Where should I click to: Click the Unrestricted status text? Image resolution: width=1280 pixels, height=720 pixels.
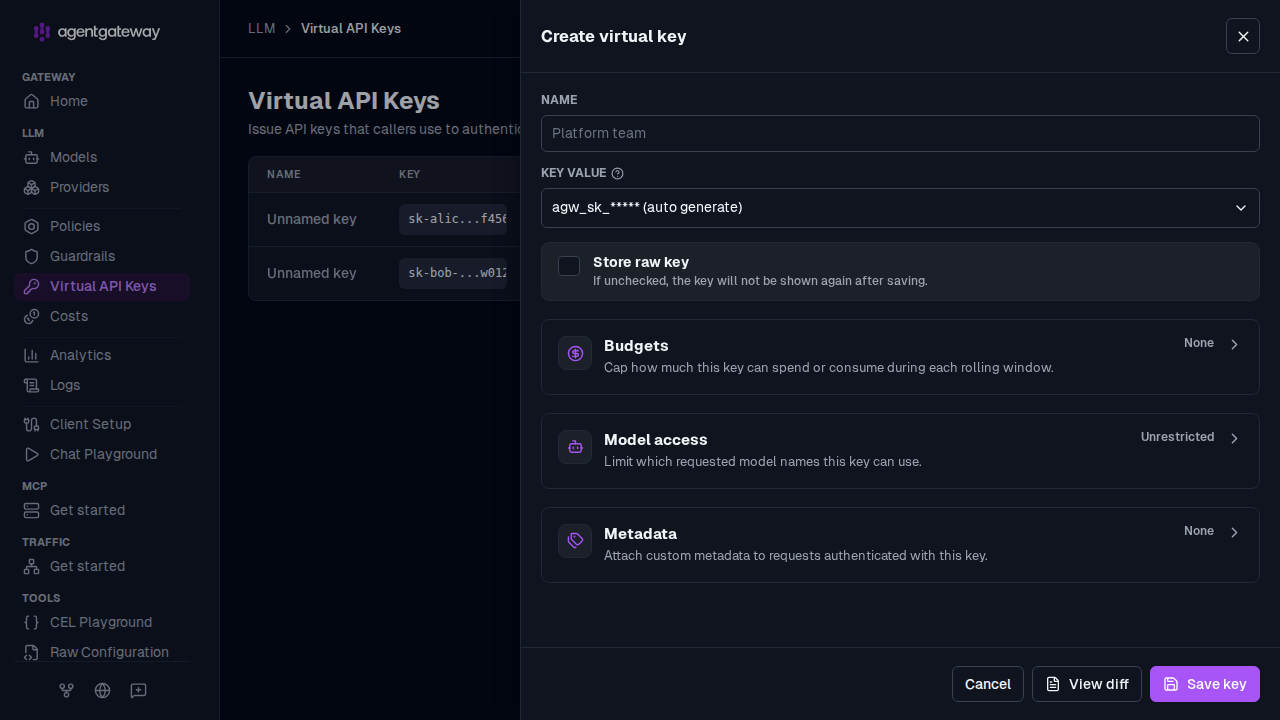[1178, 437]
